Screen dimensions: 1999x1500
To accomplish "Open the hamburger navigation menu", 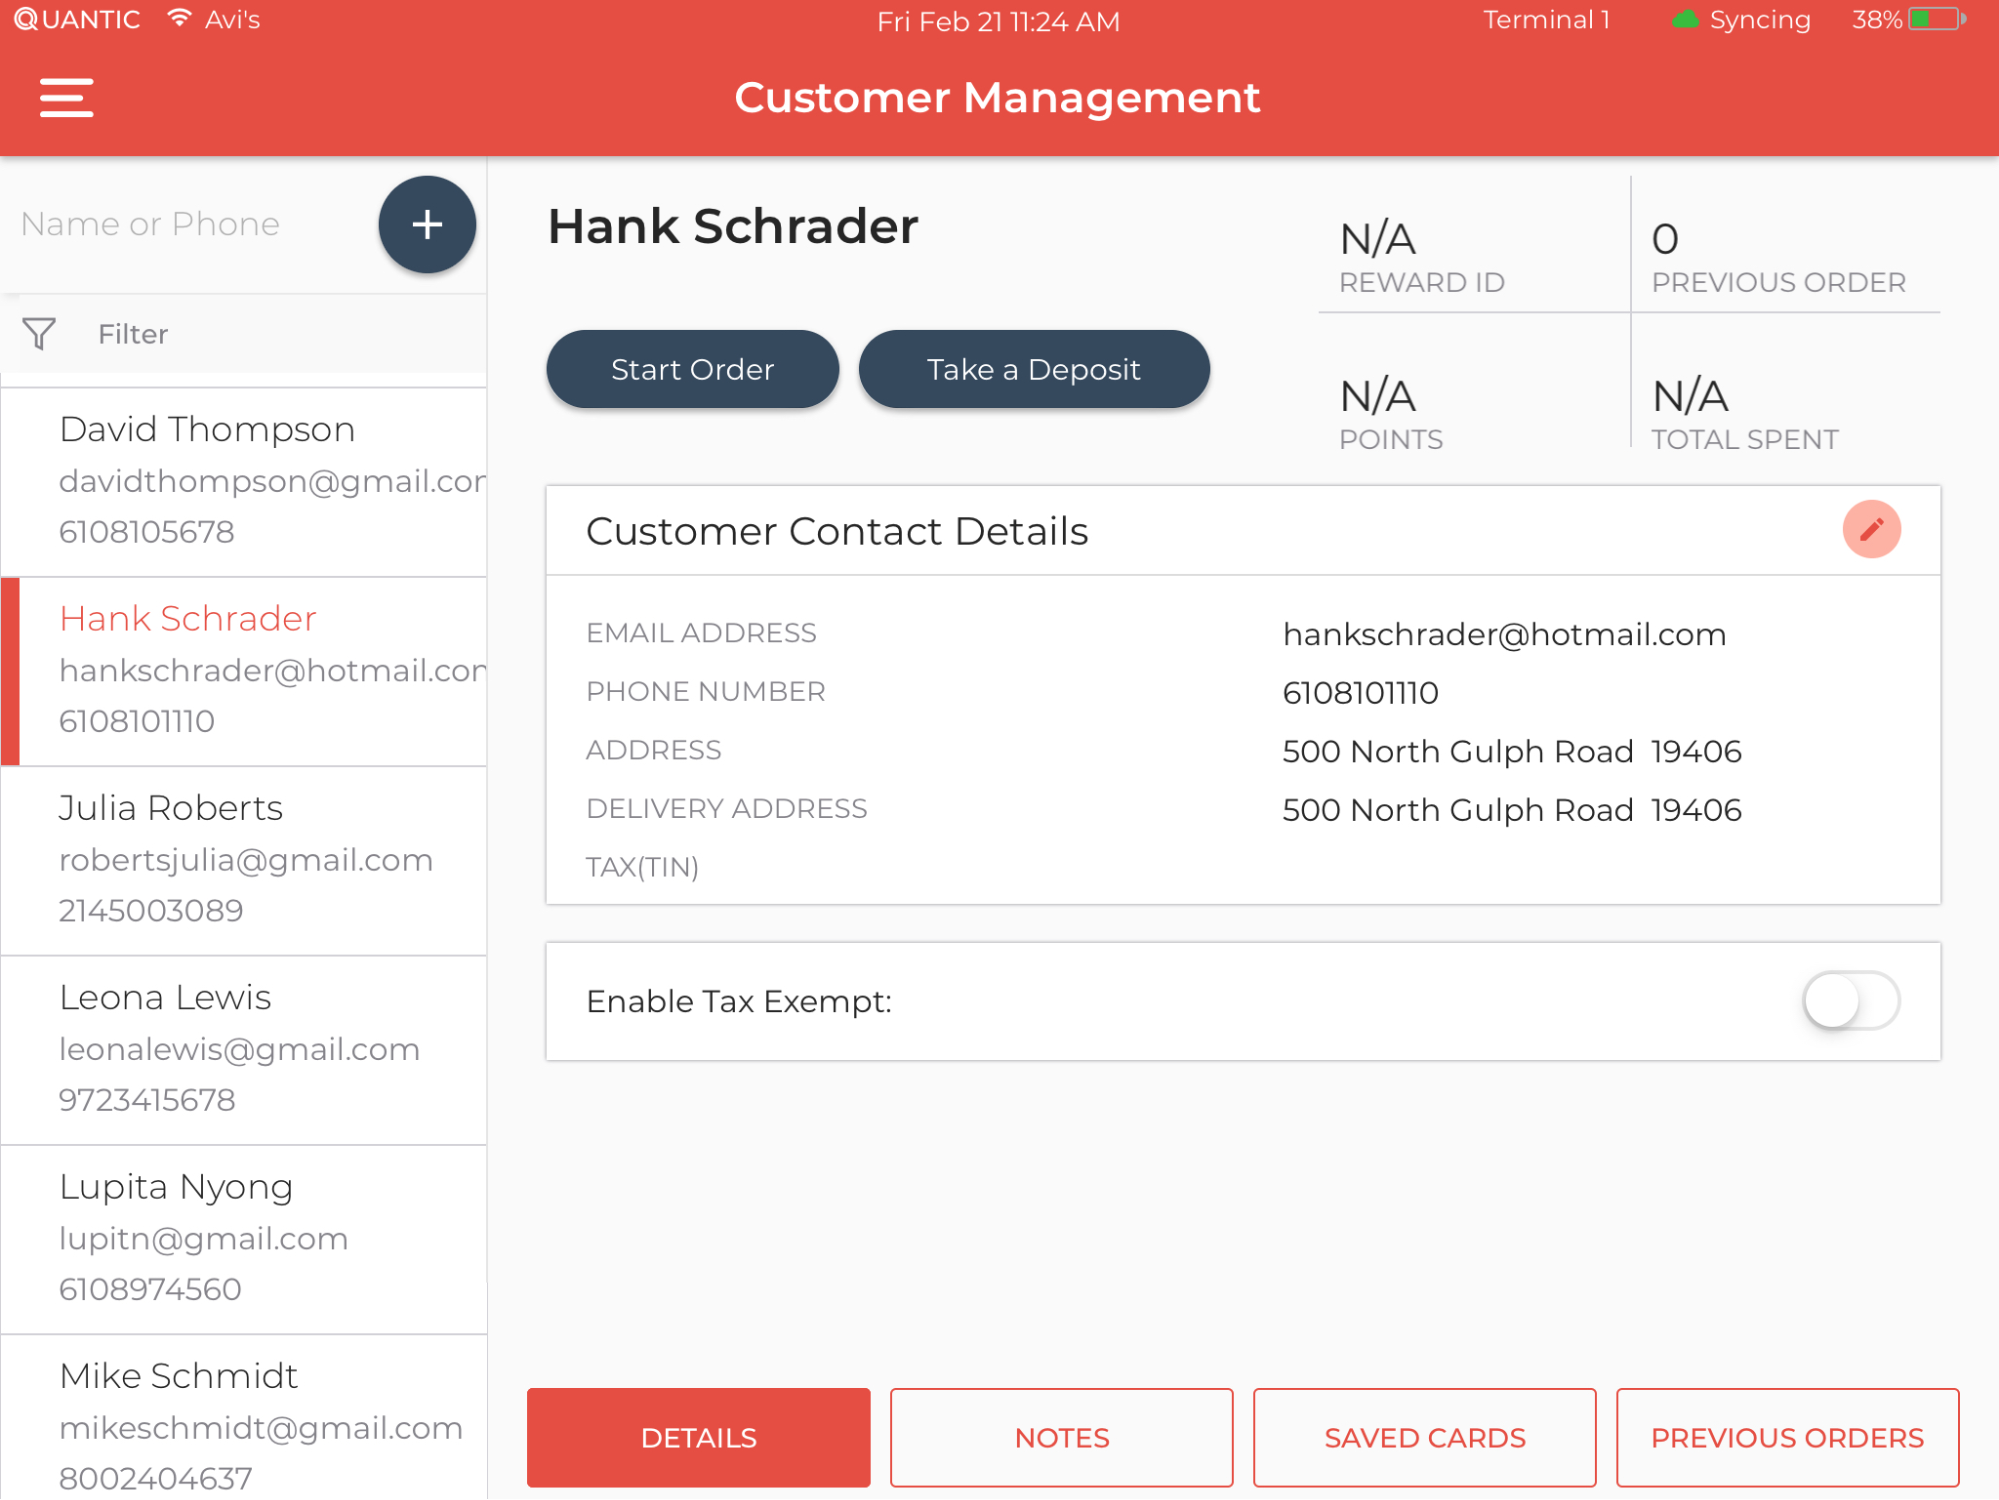I will pyautogui.click(x=66, y=96).
